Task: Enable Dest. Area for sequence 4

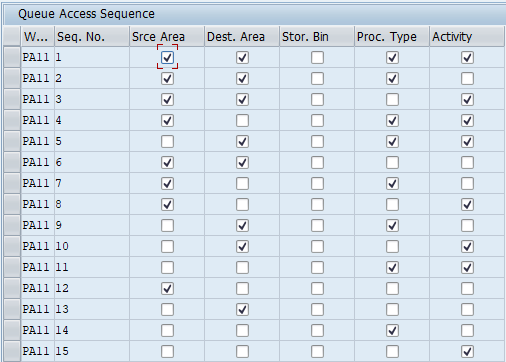Action: click(242, 120)
